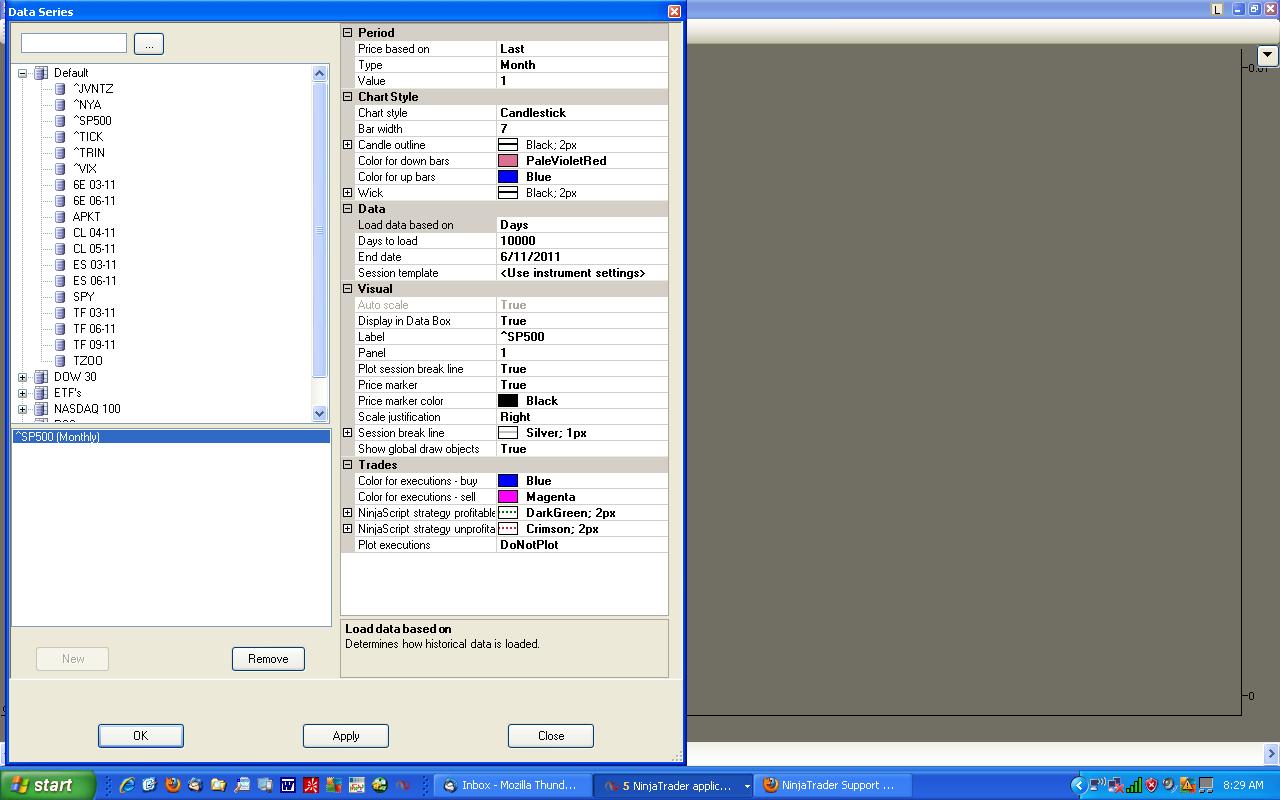Click OK in the Data Series dialog
The image size is (1280, 800).
pyautogui.click(x=140, y=736)
